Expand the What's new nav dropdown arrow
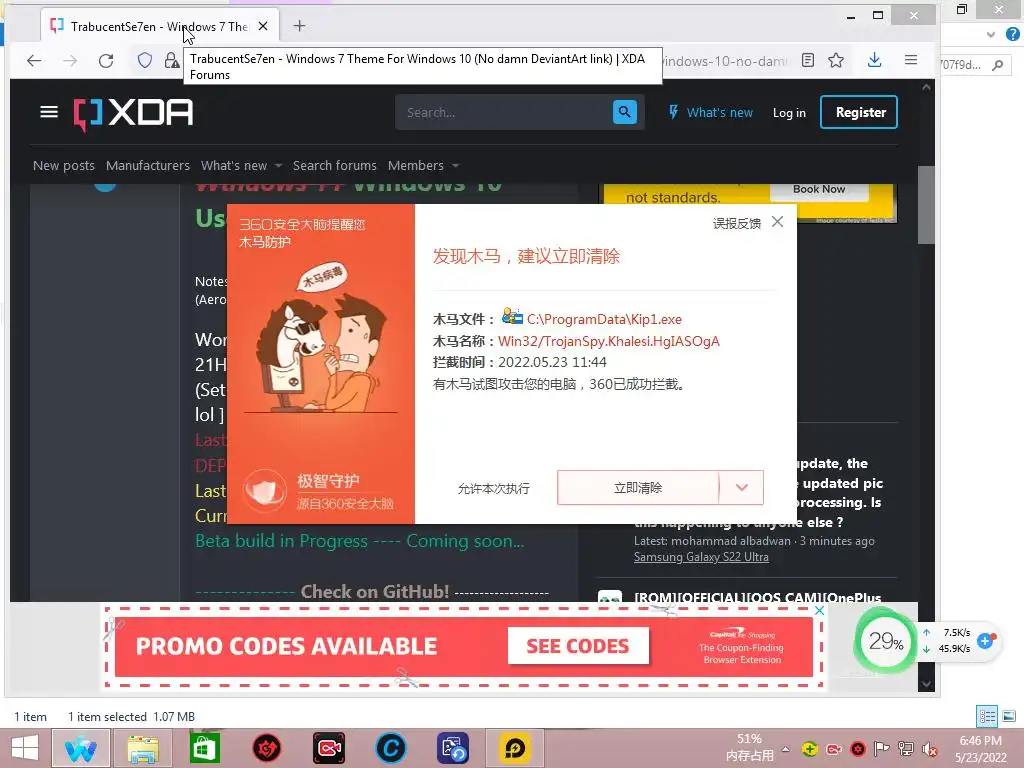Viewport: 1024px width, 768px height. [x=279, y=166]
